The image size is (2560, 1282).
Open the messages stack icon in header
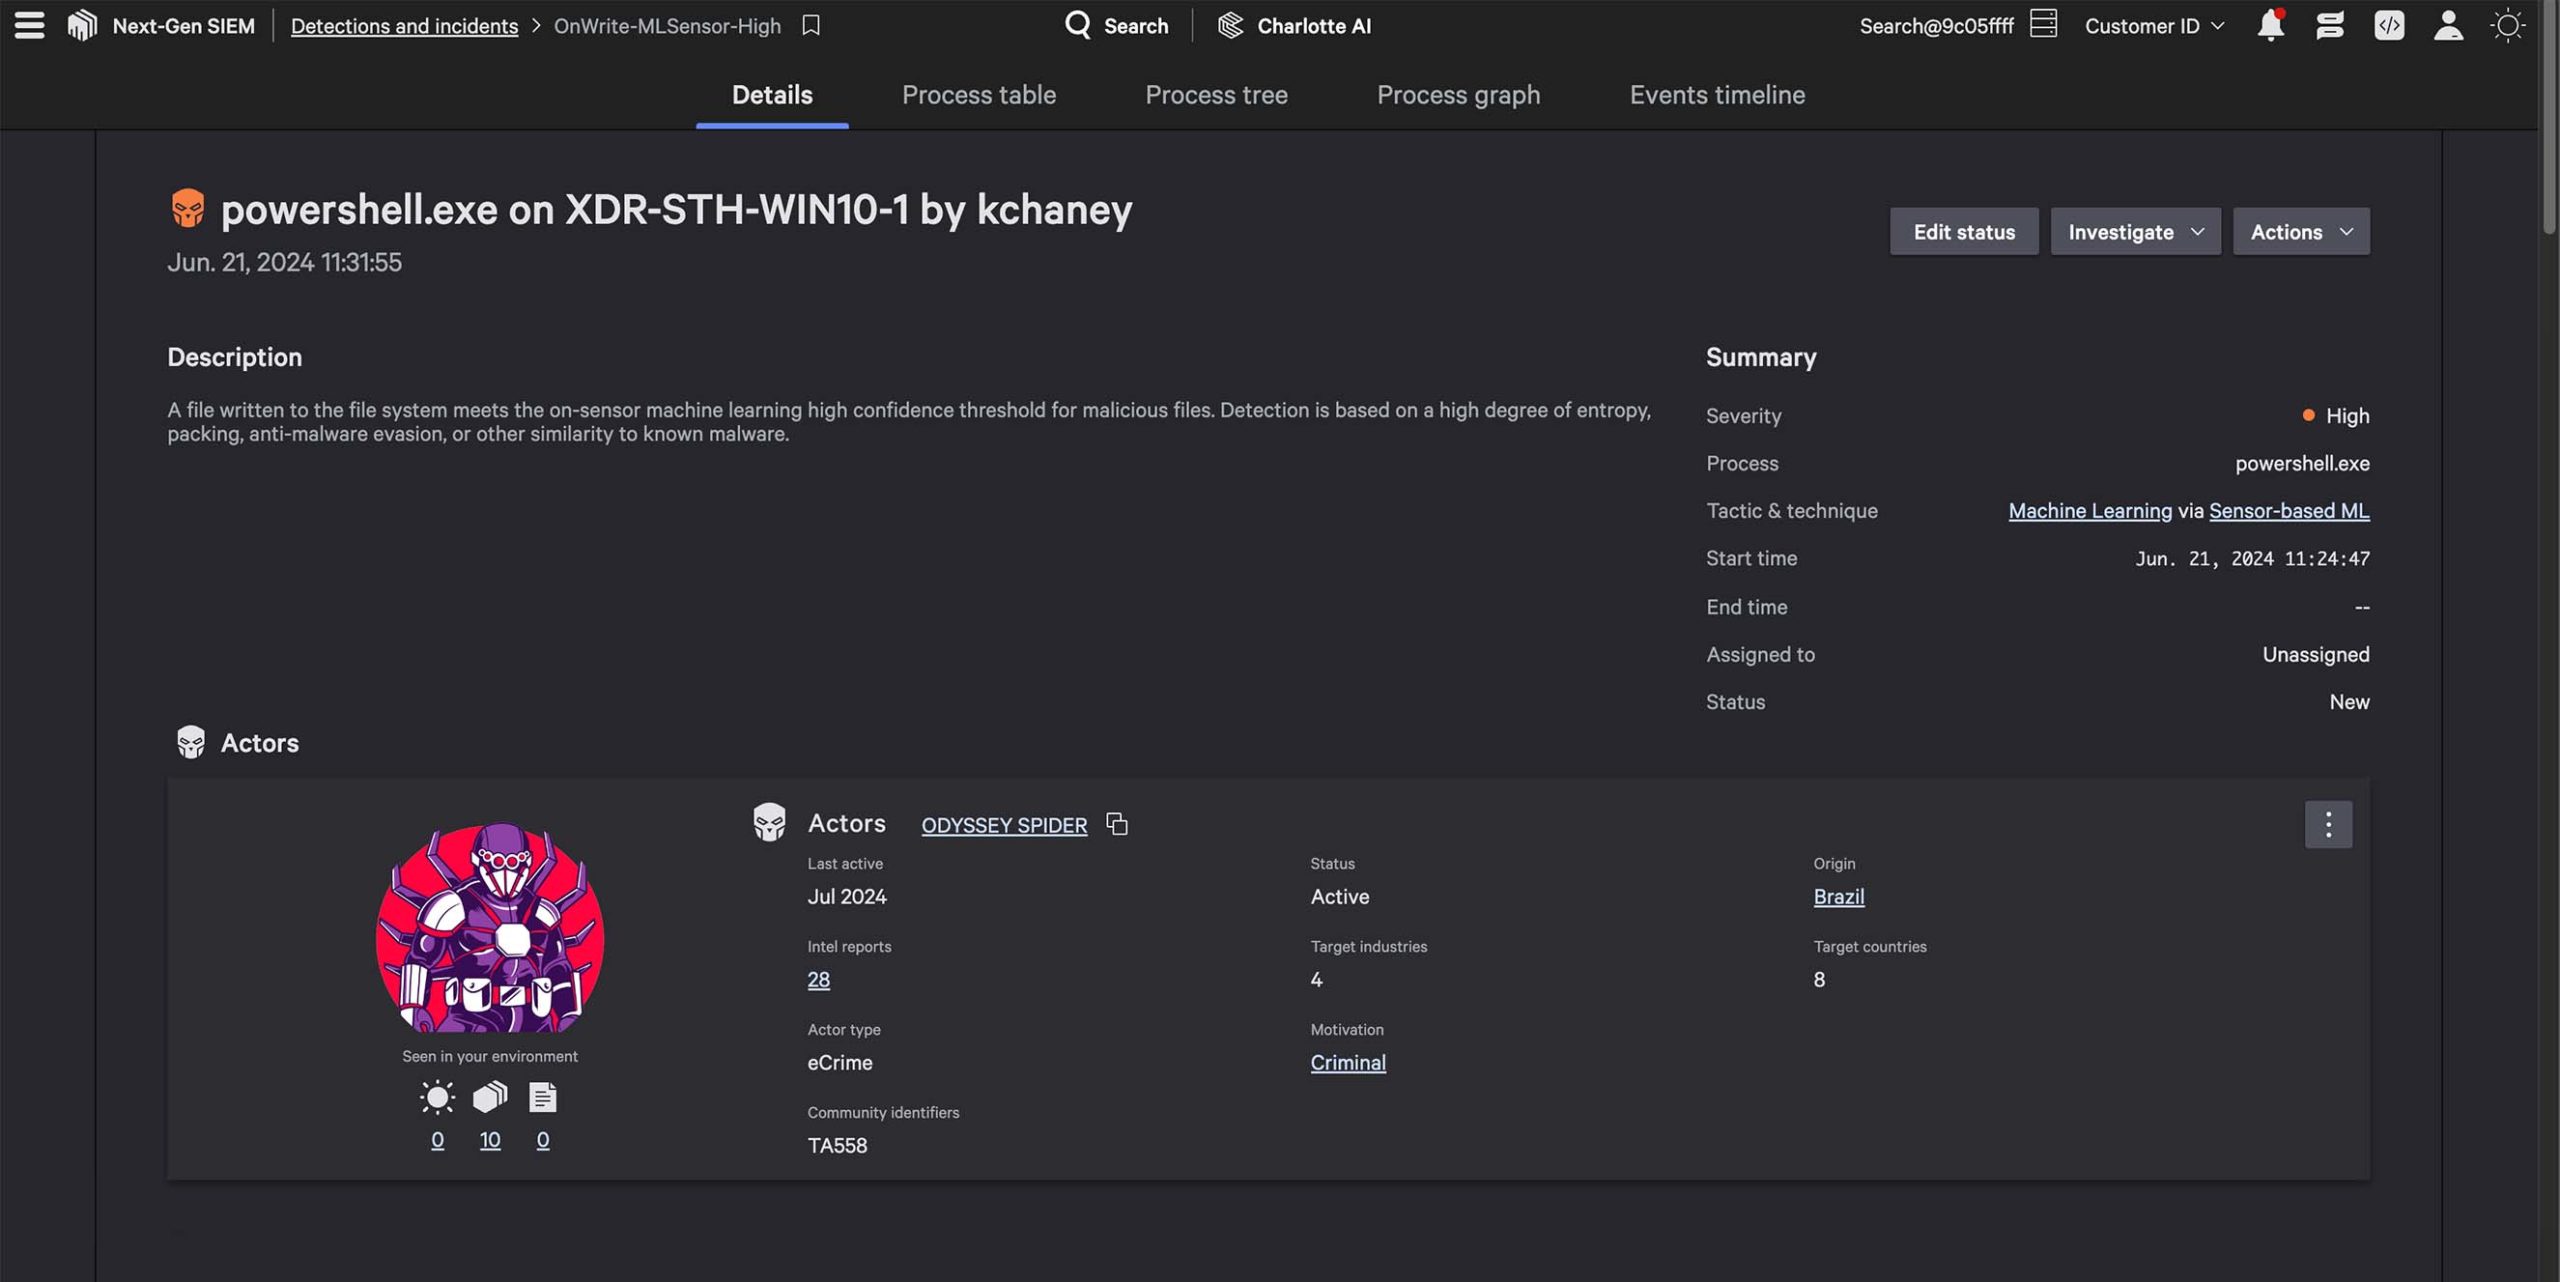[2330, 25]
